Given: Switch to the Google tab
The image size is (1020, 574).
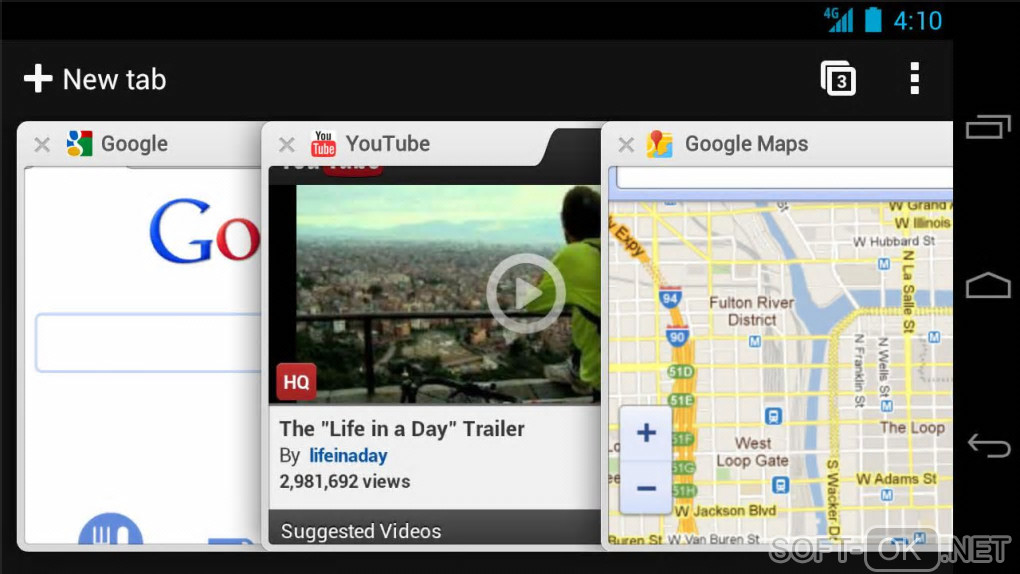Looking at the screenshot, I should tap(134, 144).
